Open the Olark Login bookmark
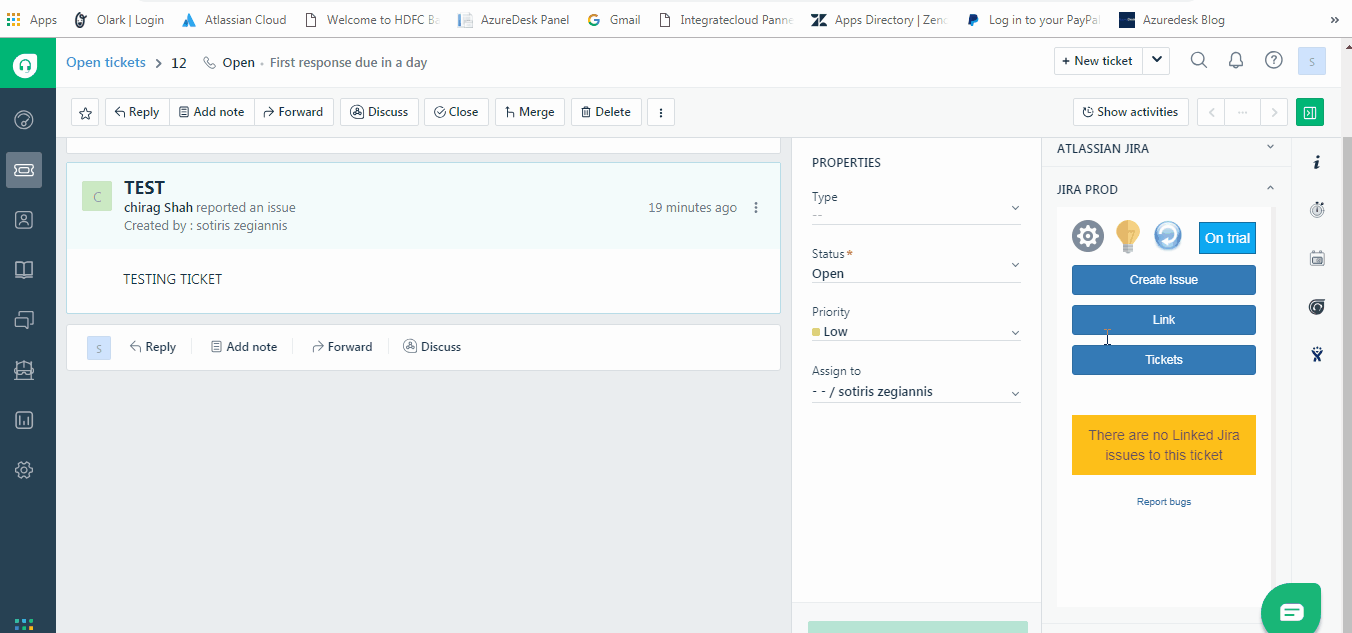1352x633 pixels. point(119,19)
